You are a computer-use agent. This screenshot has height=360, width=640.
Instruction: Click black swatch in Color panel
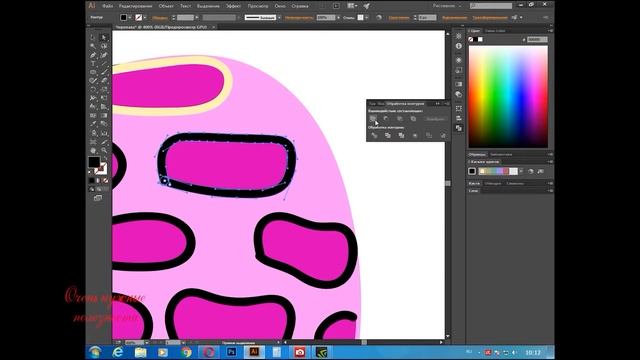coord(476,39)
